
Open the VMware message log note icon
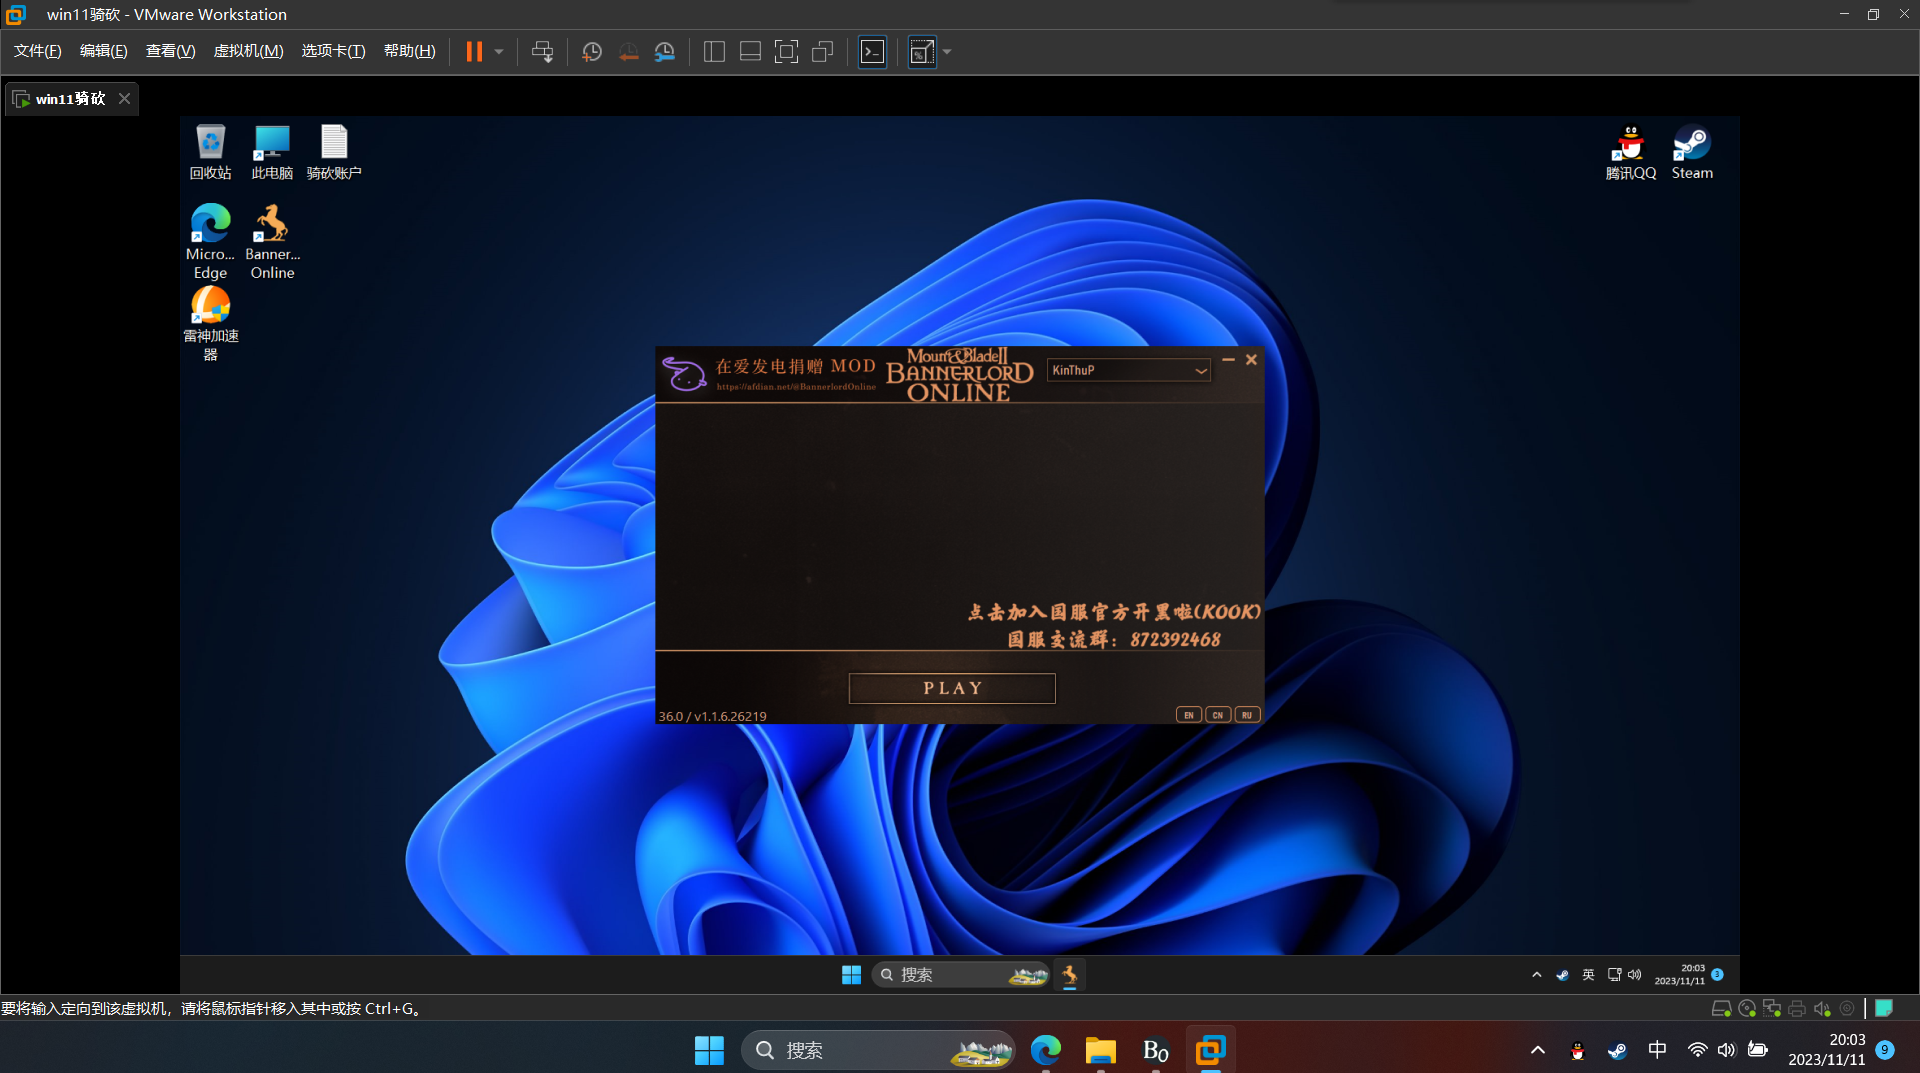(1884, 1008)
